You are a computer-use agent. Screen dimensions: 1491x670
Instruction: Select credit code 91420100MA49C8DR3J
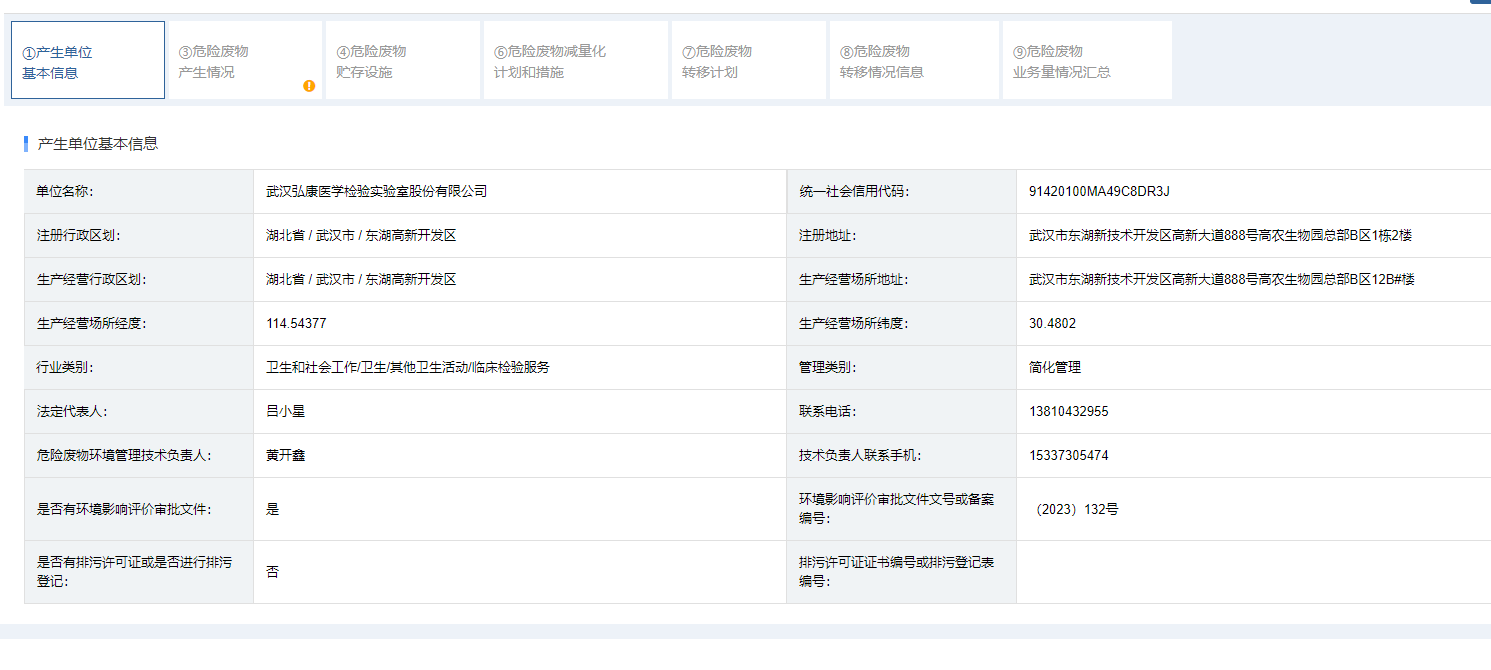point(1099,191)
